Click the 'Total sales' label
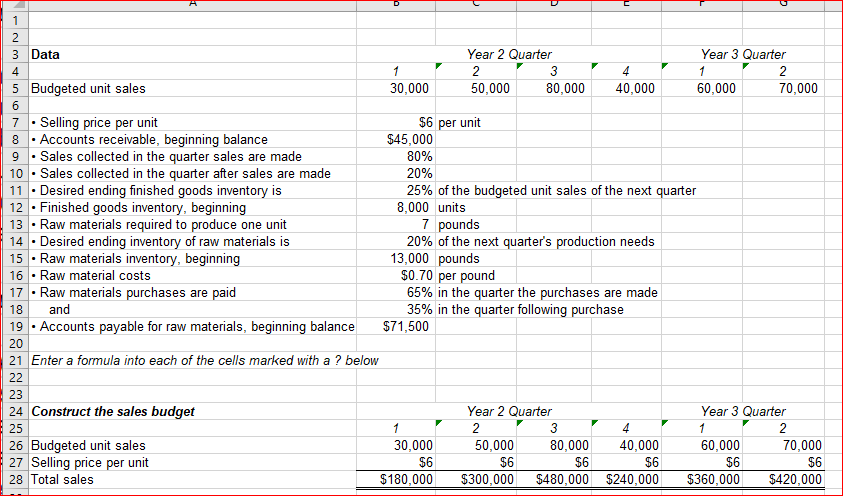 click(62, 479)
